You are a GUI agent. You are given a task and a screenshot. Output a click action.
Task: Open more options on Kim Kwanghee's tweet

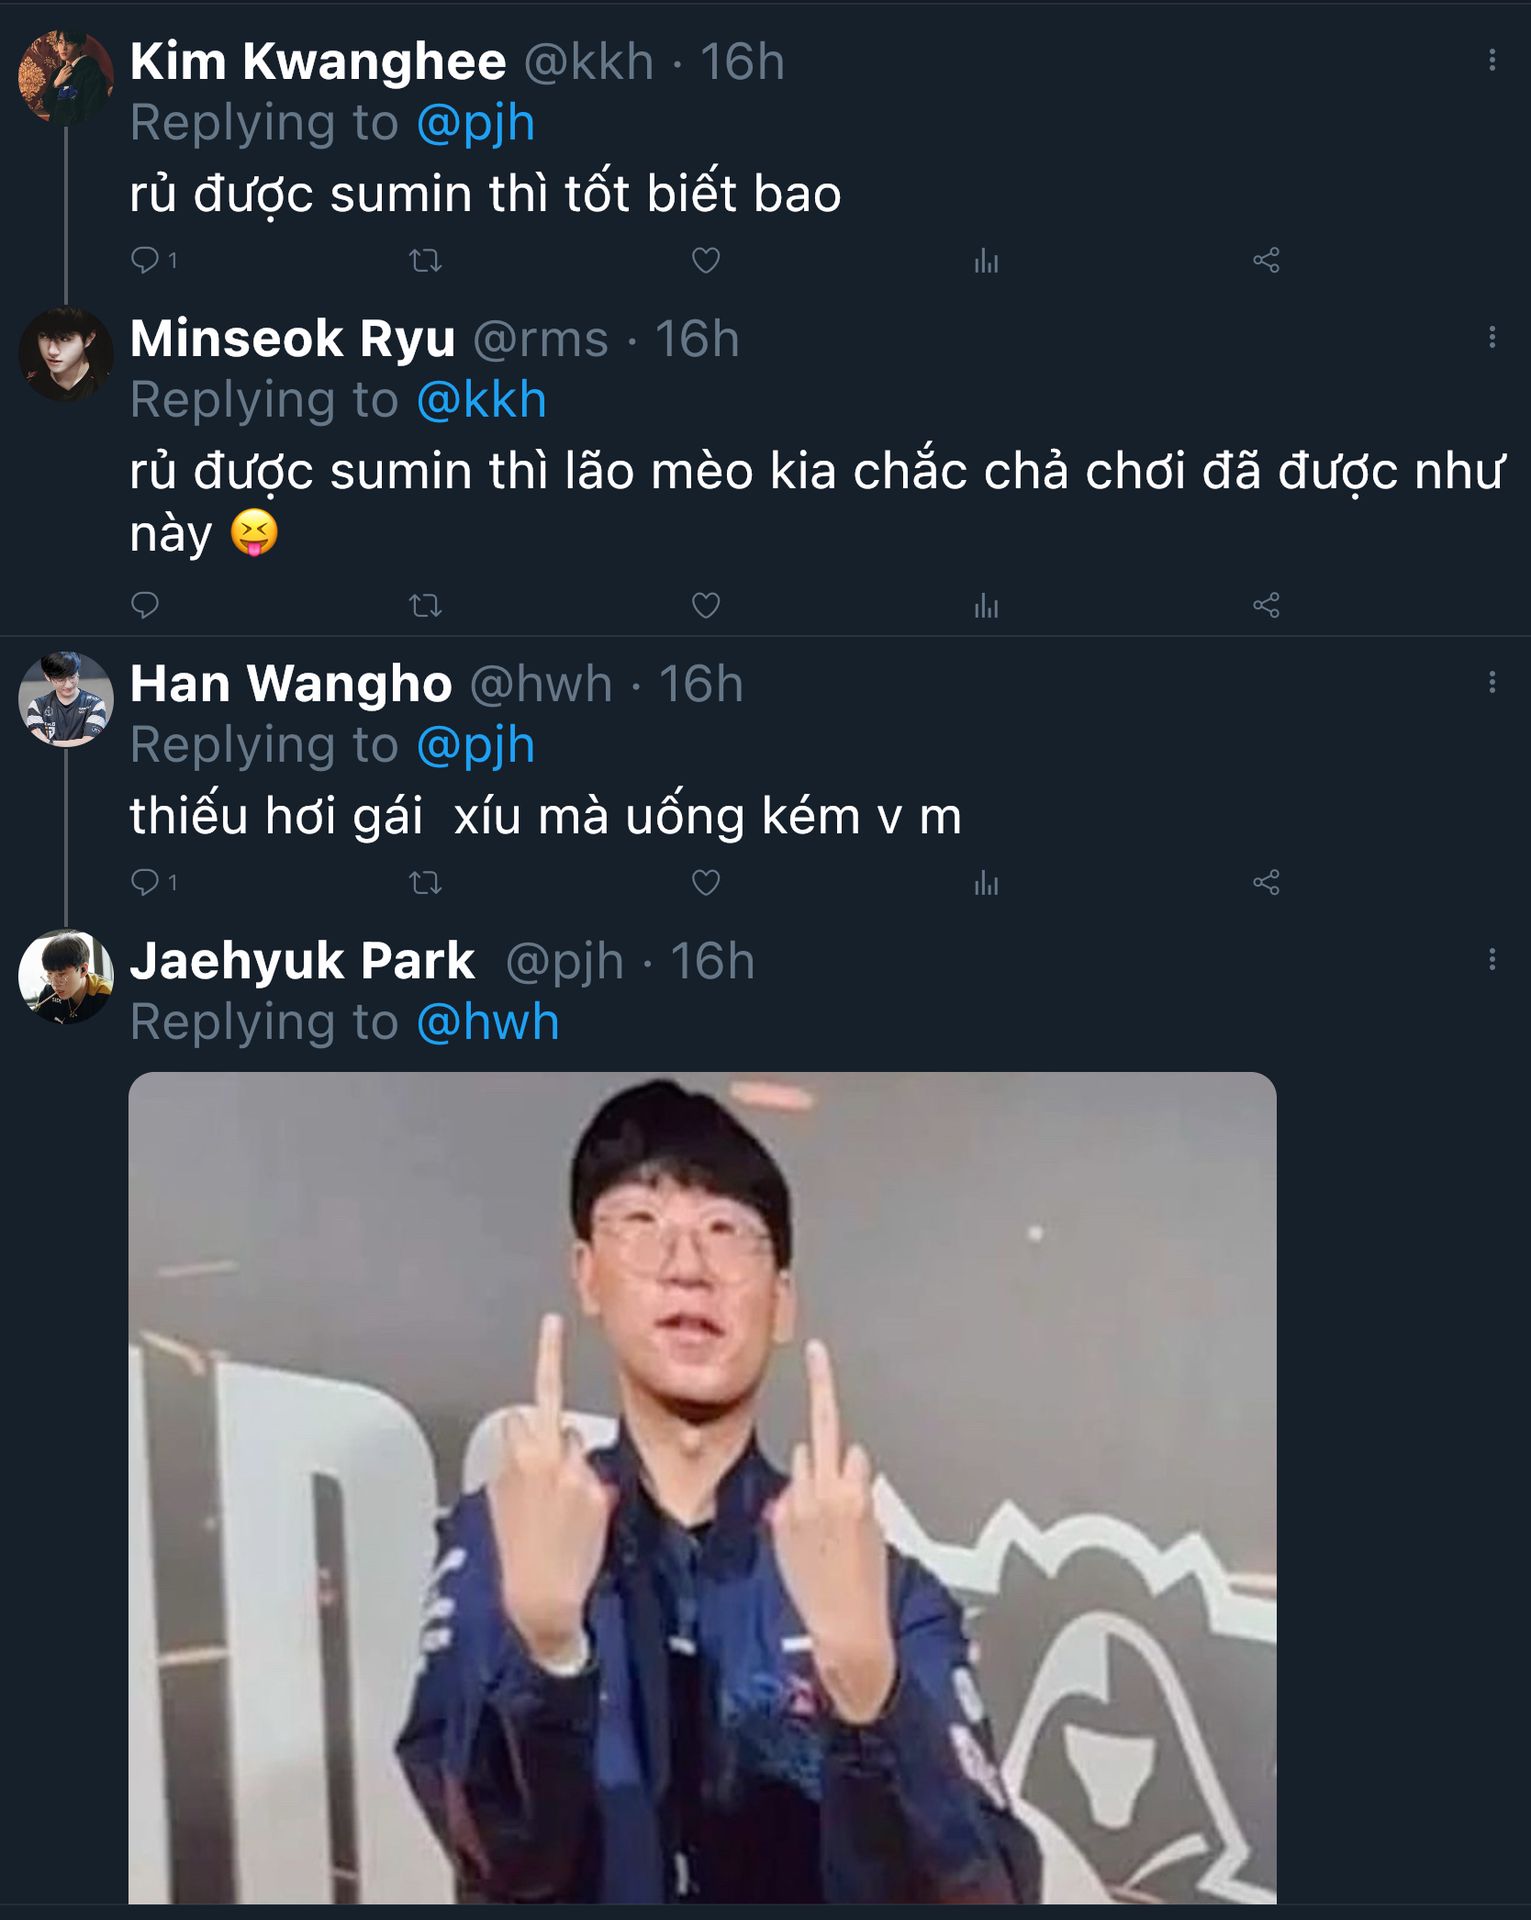point(1492,61)
